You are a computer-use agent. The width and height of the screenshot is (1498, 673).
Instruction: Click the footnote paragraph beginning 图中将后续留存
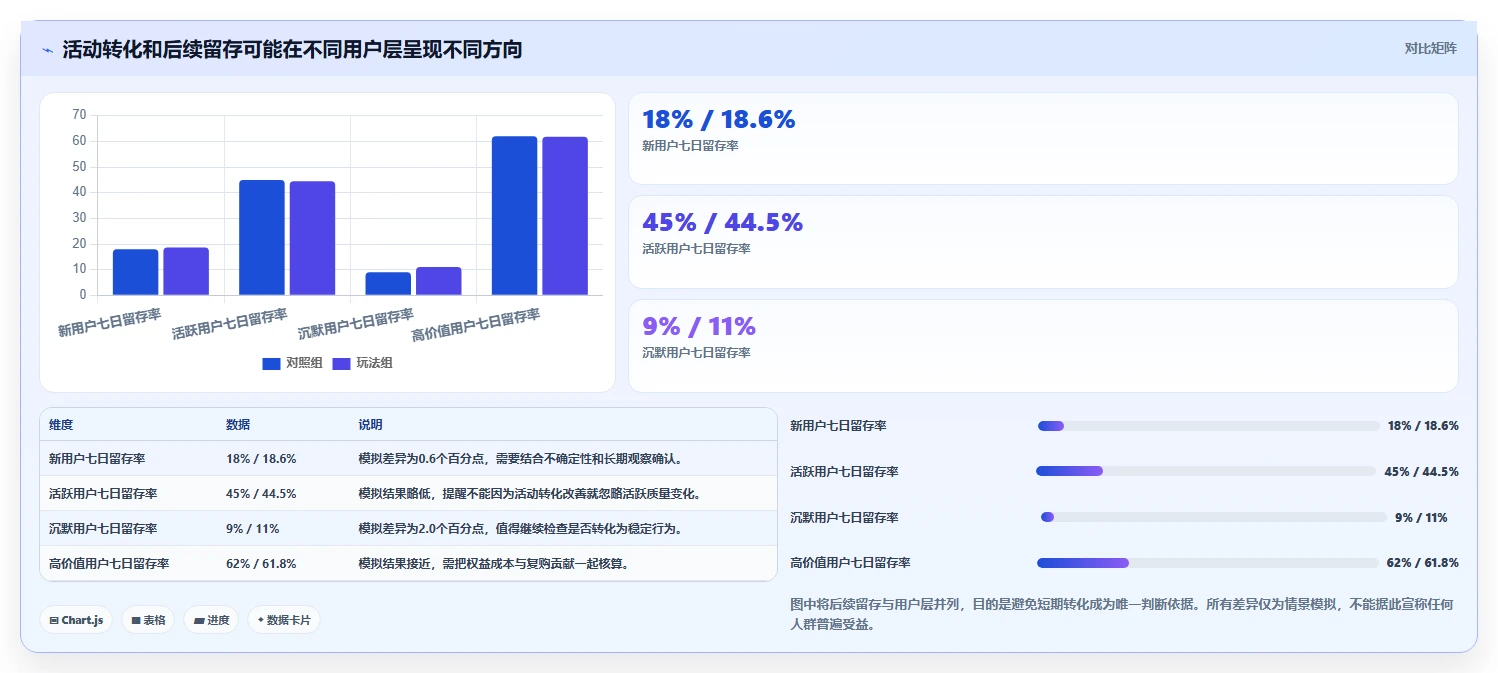click(x=1121, y=615)
